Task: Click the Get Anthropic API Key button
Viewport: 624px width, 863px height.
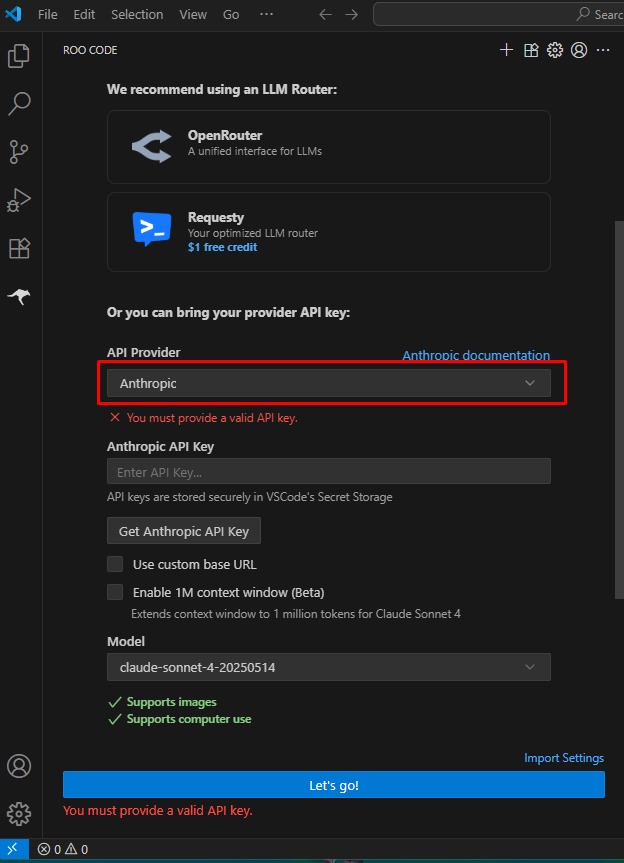Action: coord(183,531)
